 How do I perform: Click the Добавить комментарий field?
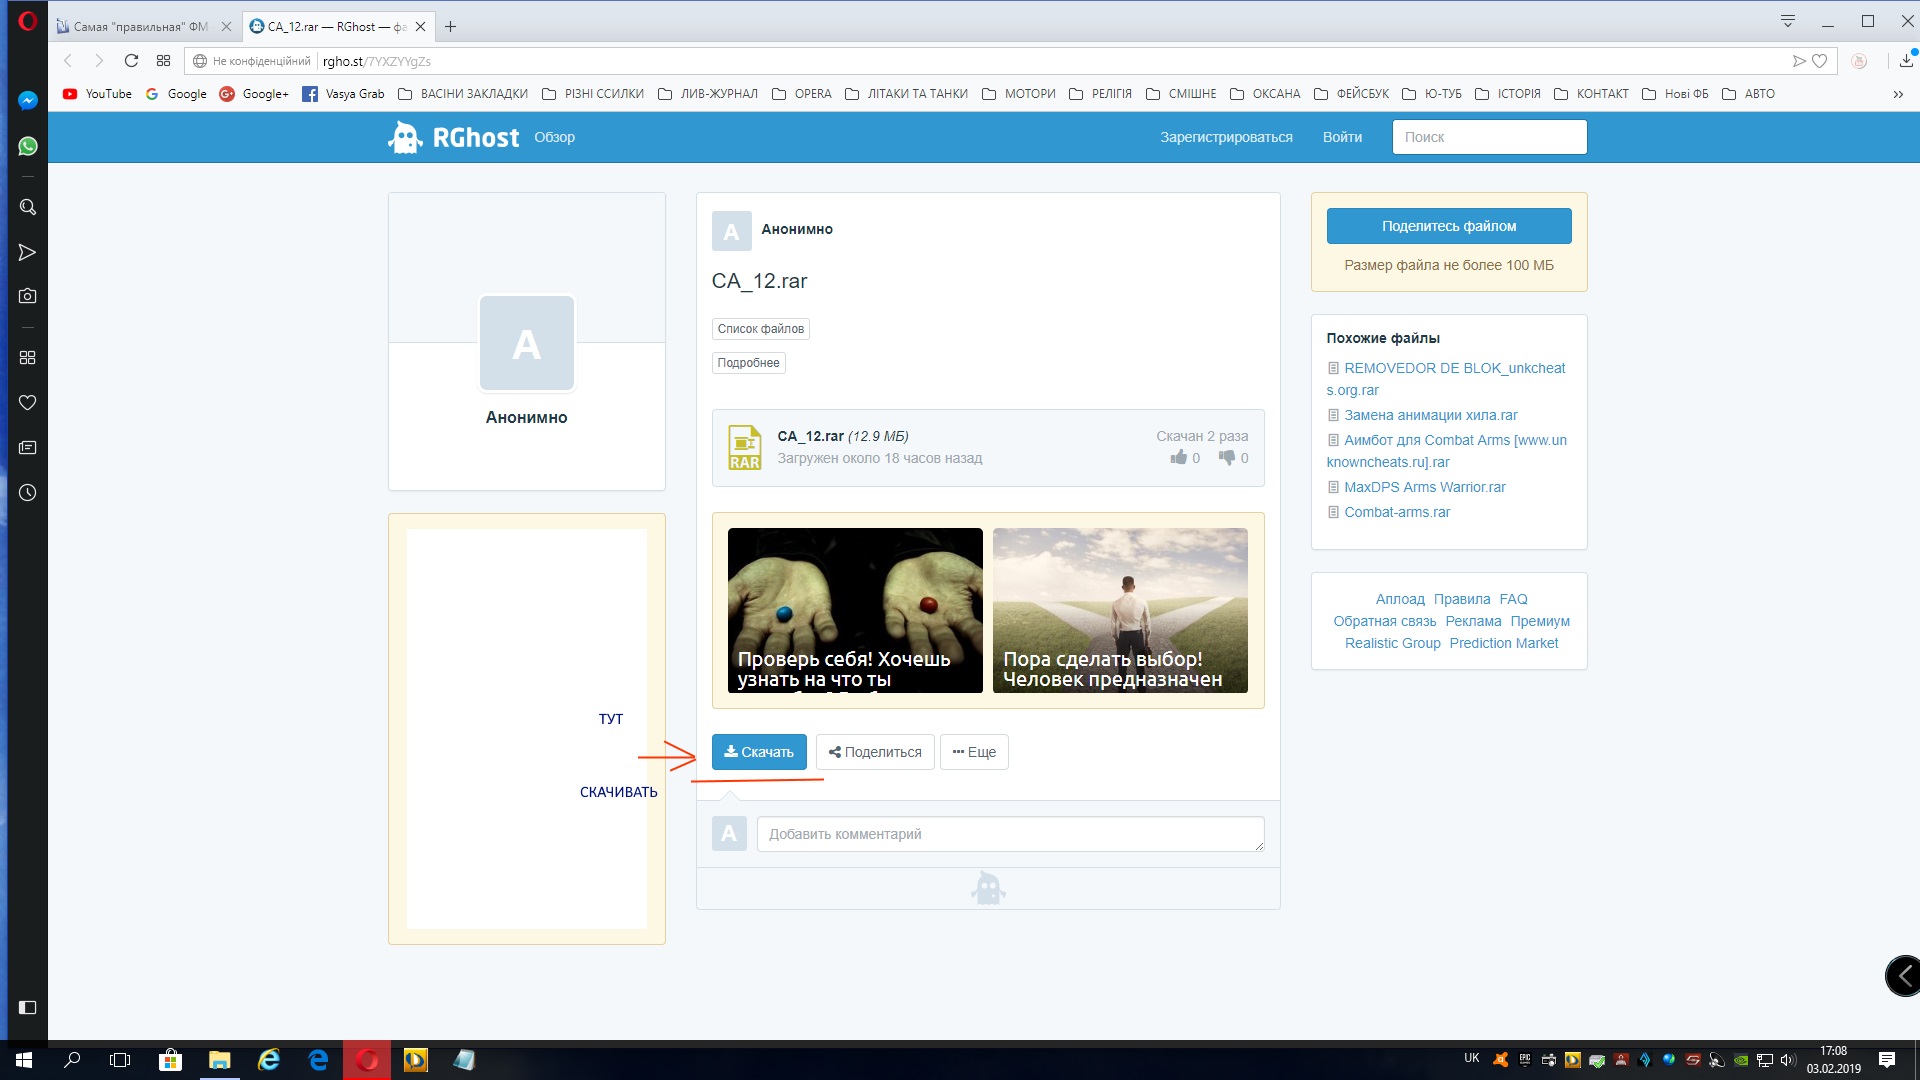[x=1010, y=834]
